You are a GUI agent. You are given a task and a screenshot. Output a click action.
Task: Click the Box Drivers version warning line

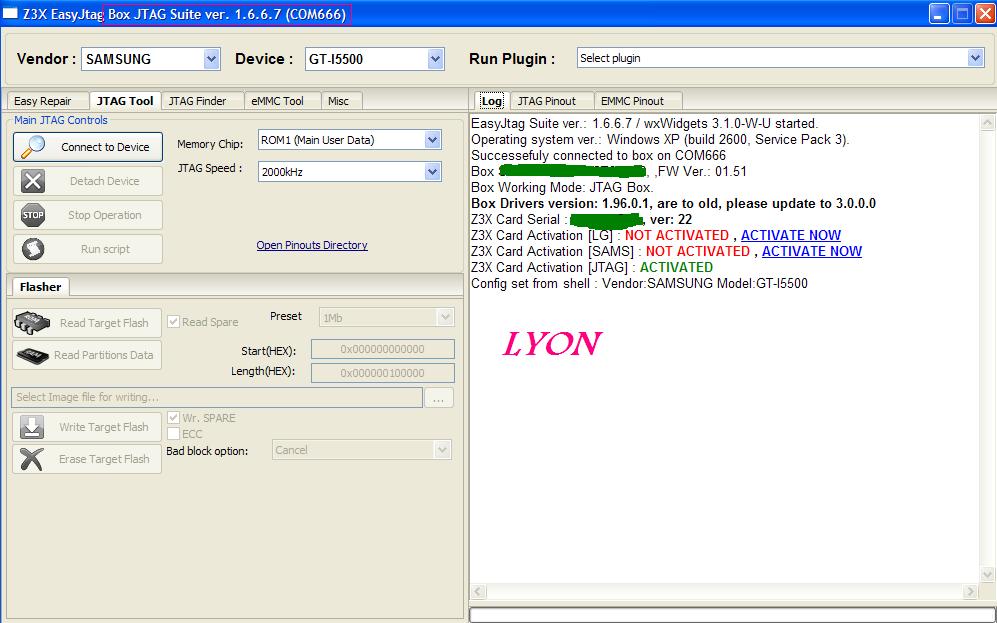(673, 203)
